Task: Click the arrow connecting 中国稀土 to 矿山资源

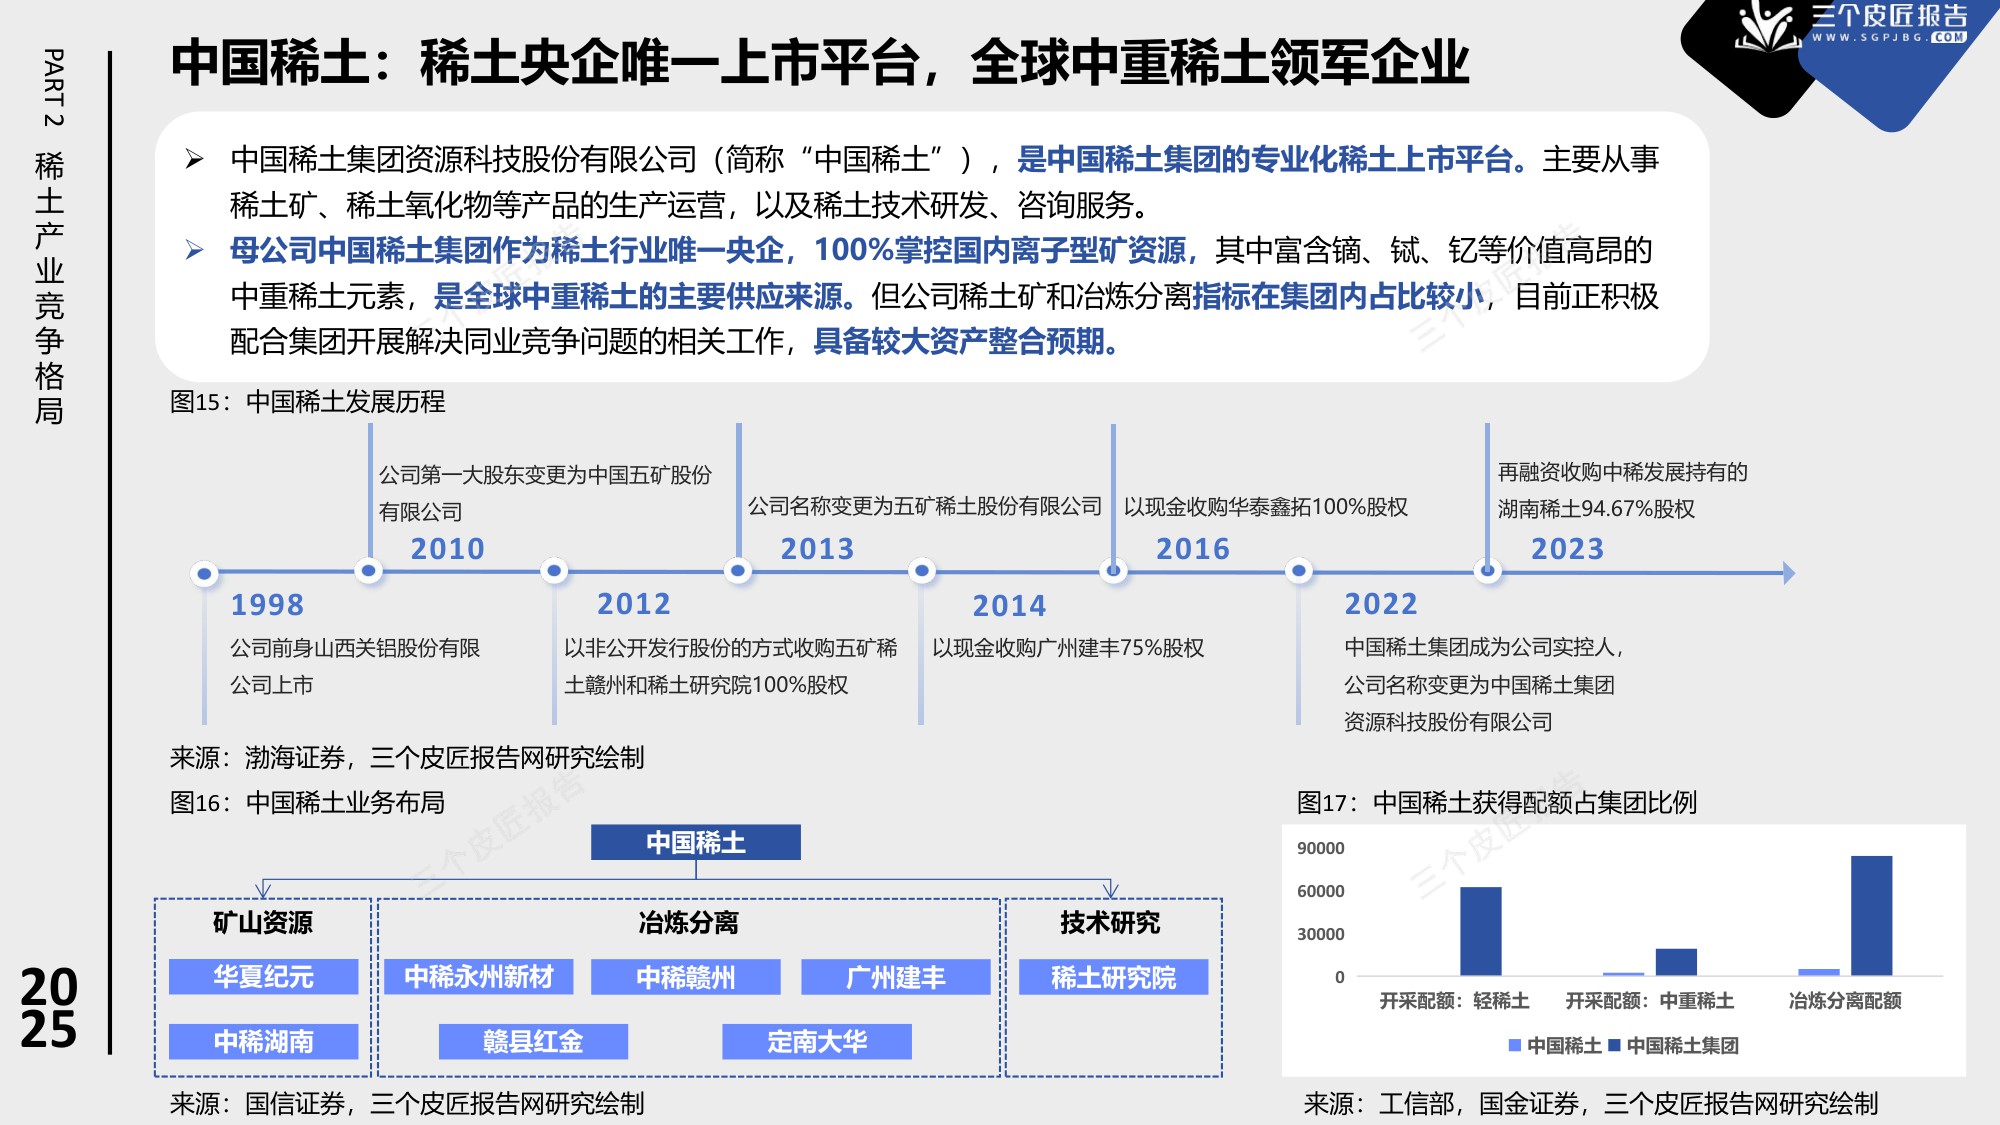Action: (264, 886)
